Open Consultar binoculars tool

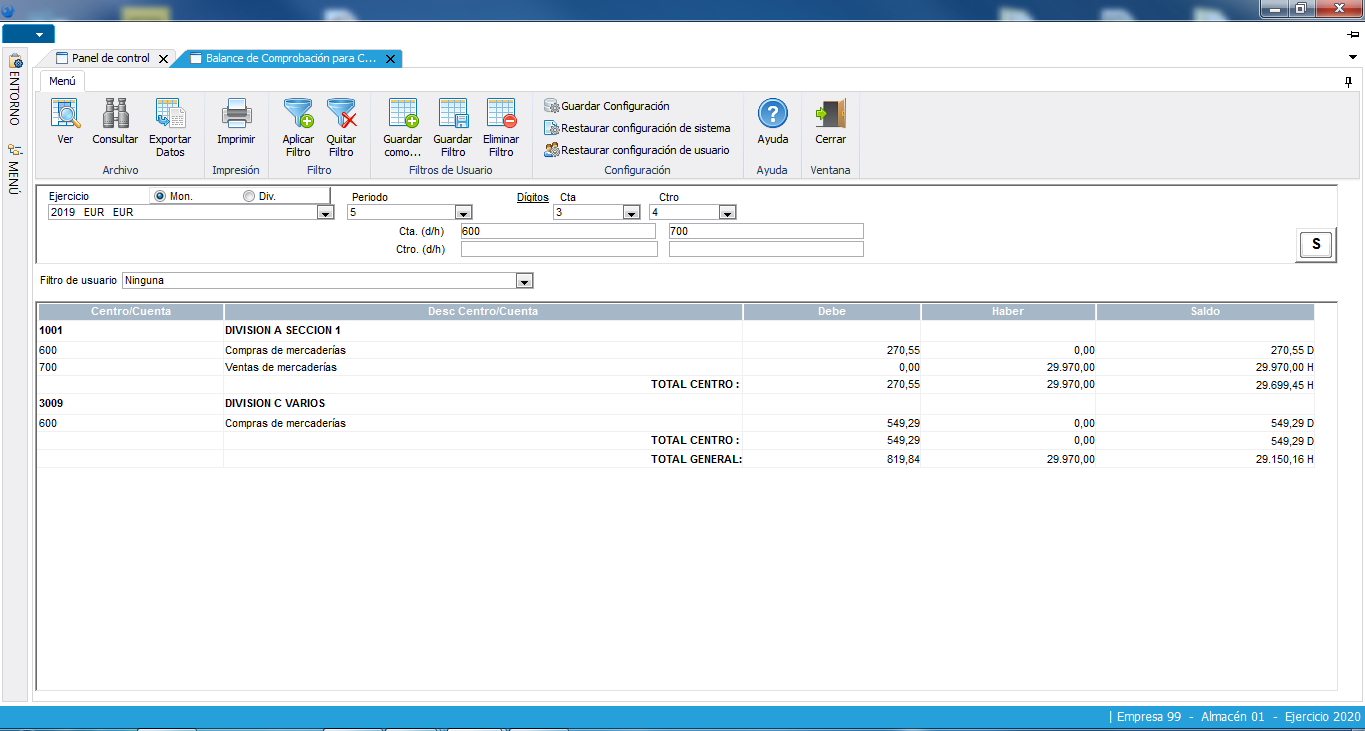115,115
